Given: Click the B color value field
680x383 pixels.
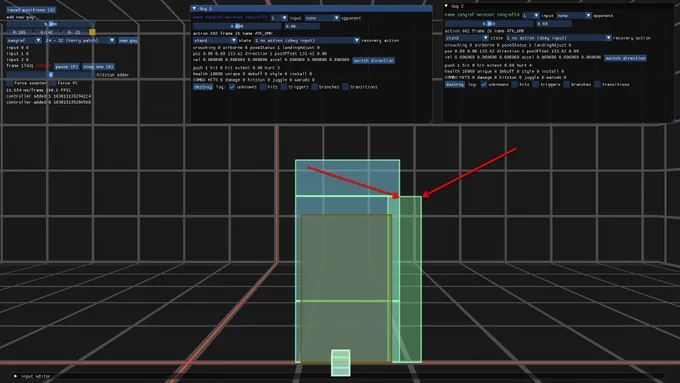Looking at the screenshot, I should click(74, 32).
